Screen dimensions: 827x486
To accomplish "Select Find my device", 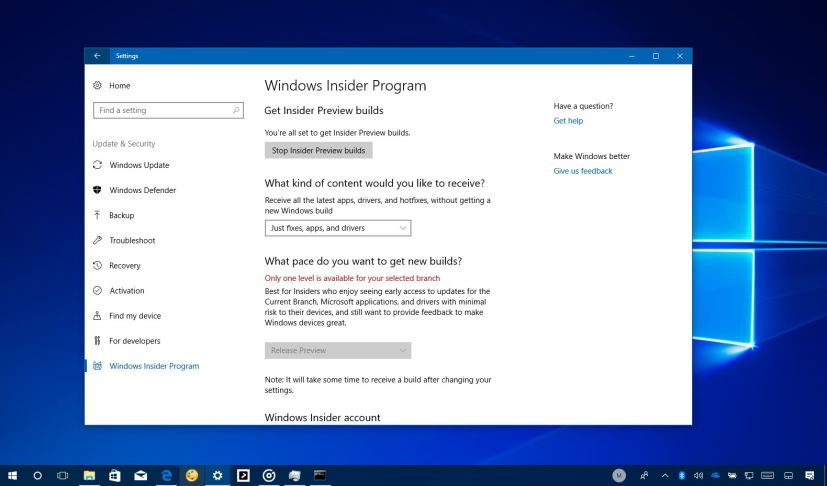I will [x=135, y=316].
